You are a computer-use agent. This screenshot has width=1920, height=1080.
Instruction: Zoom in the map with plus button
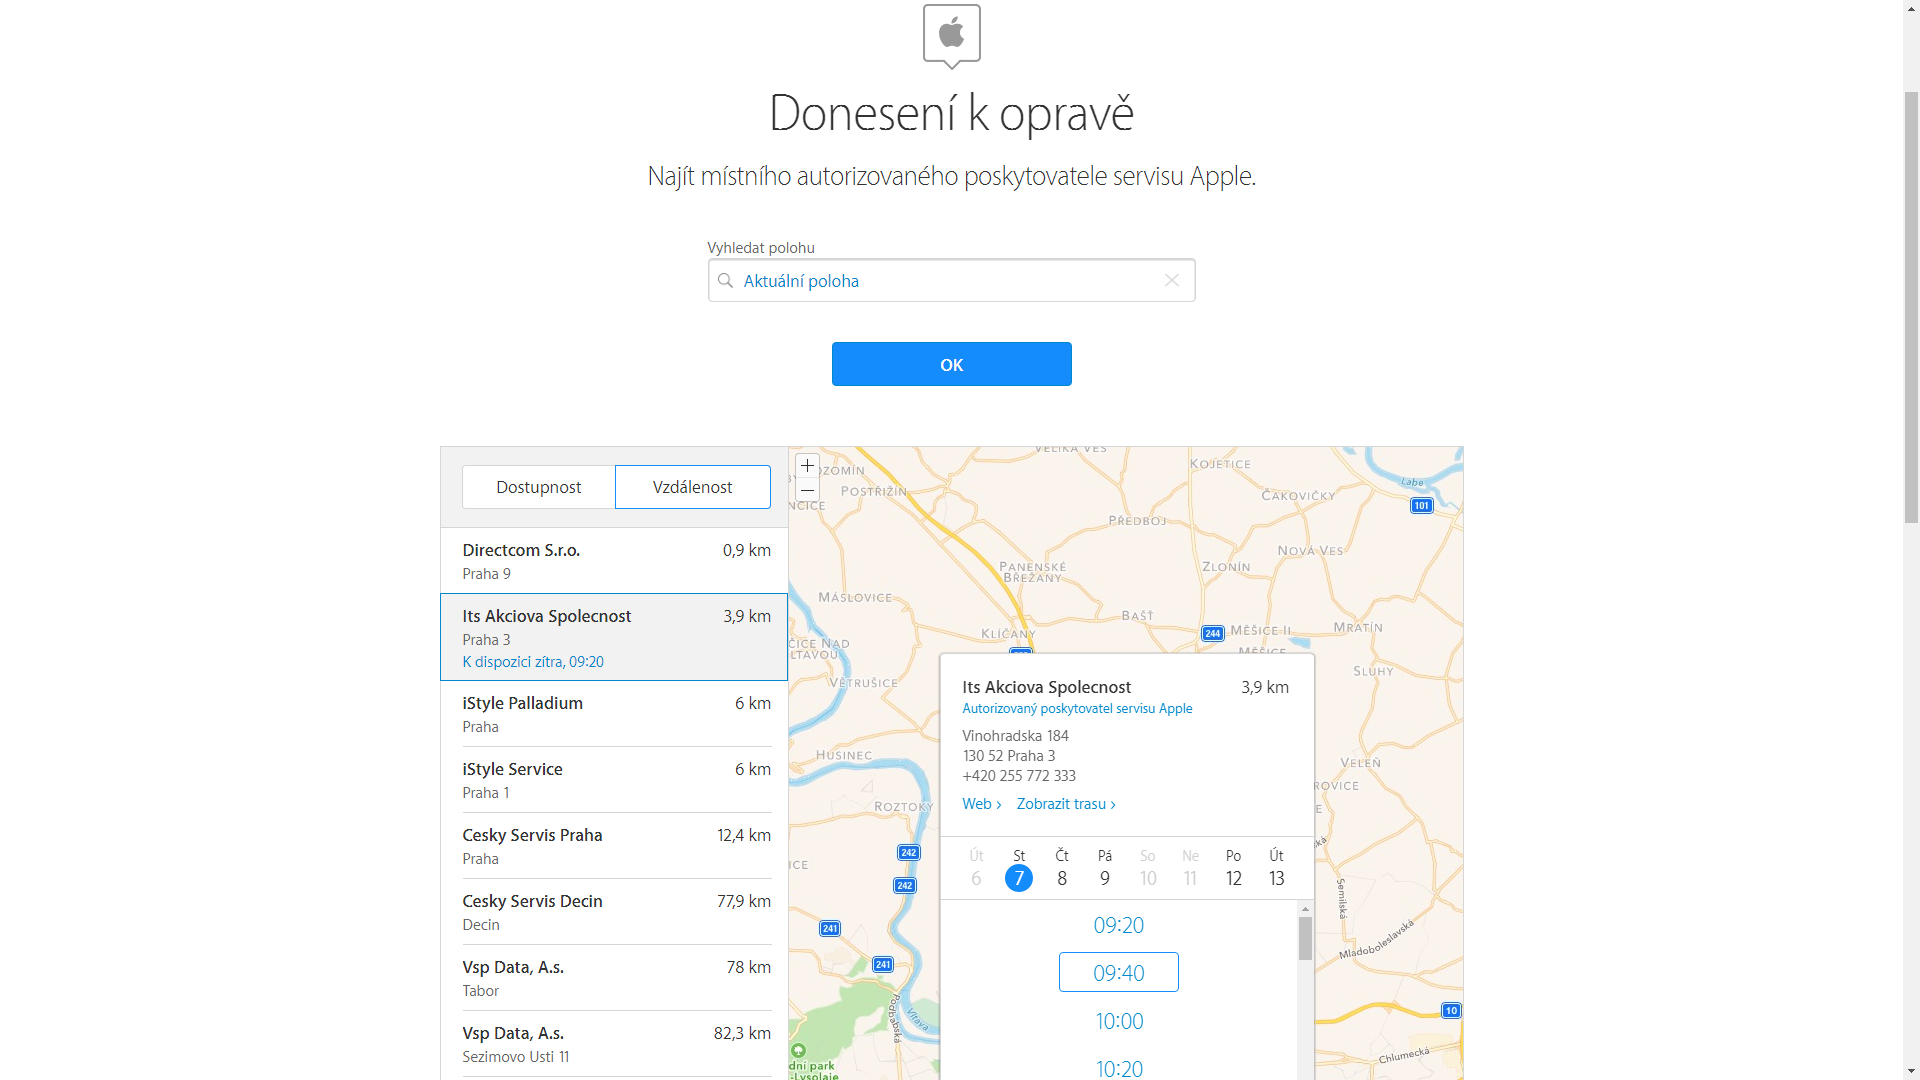(807, 466)
